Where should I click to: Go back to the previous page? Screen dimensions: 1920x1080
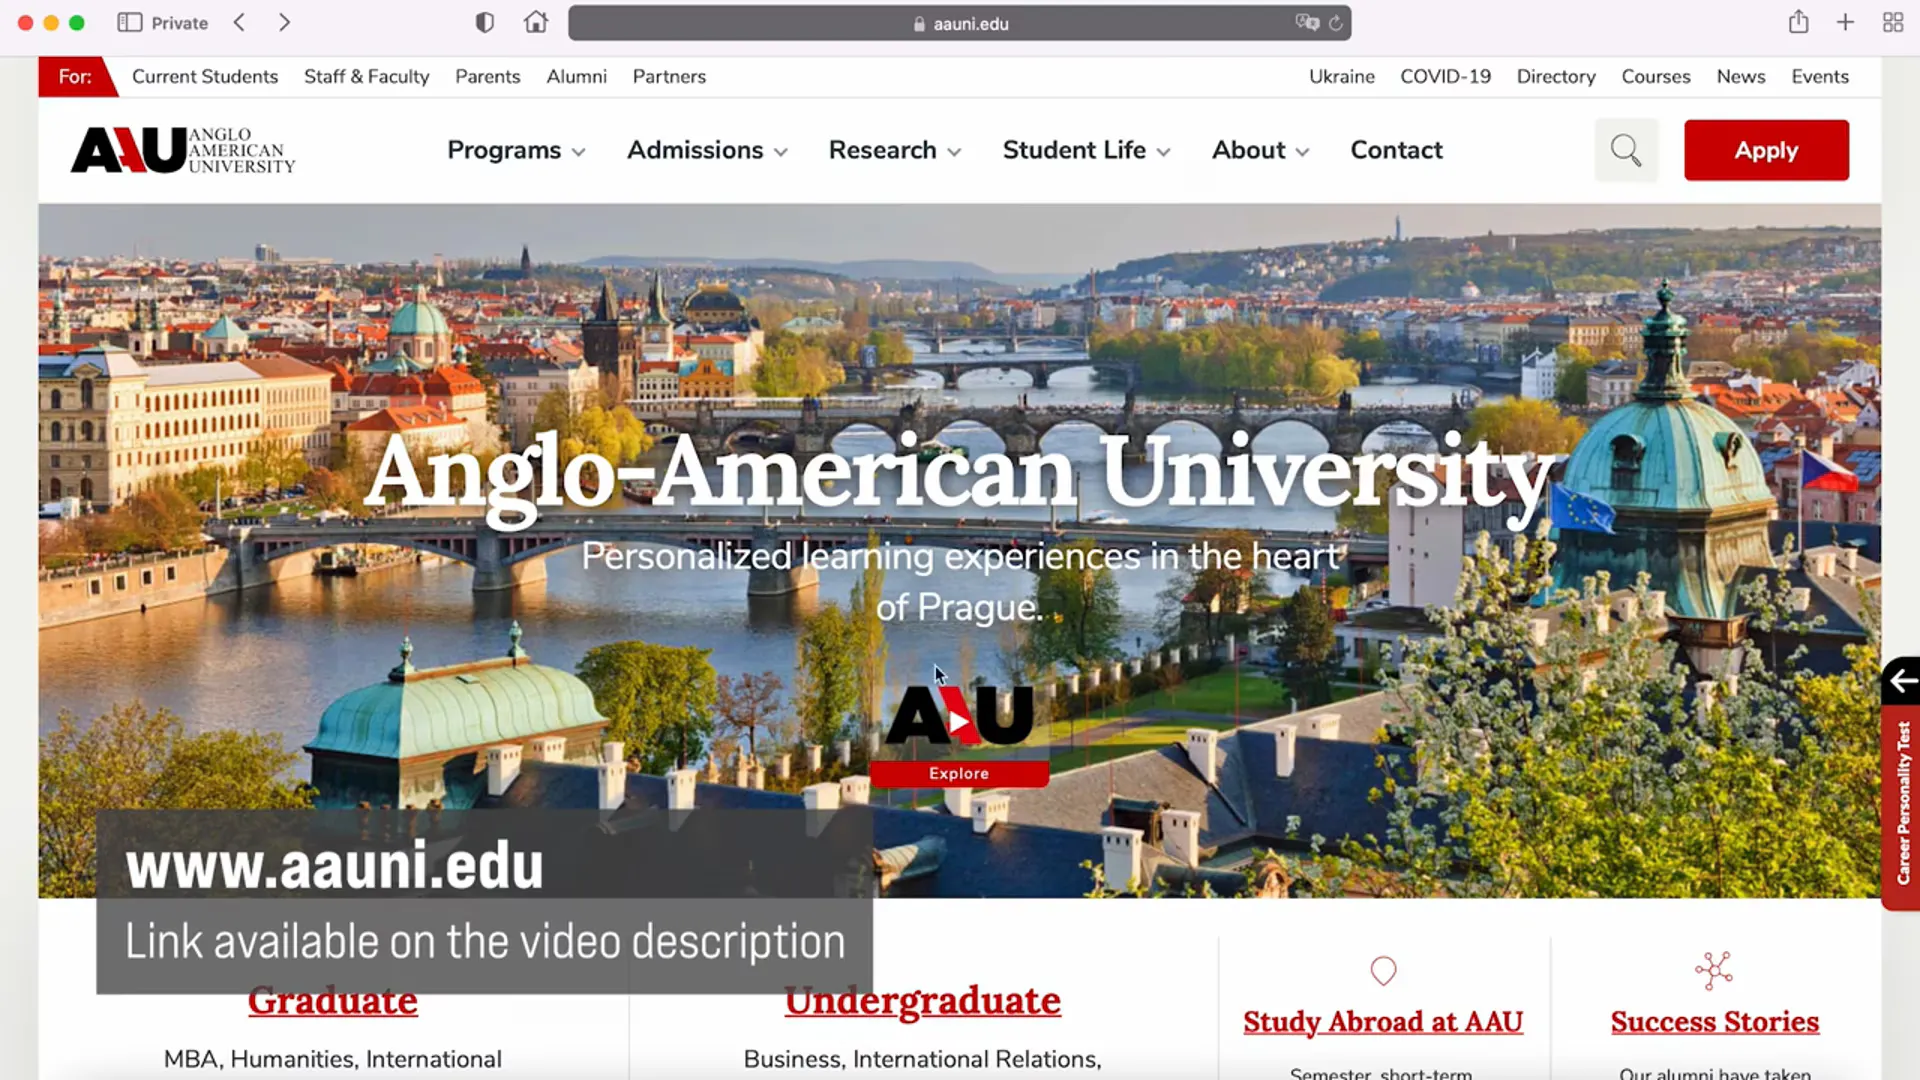(240, 23)
